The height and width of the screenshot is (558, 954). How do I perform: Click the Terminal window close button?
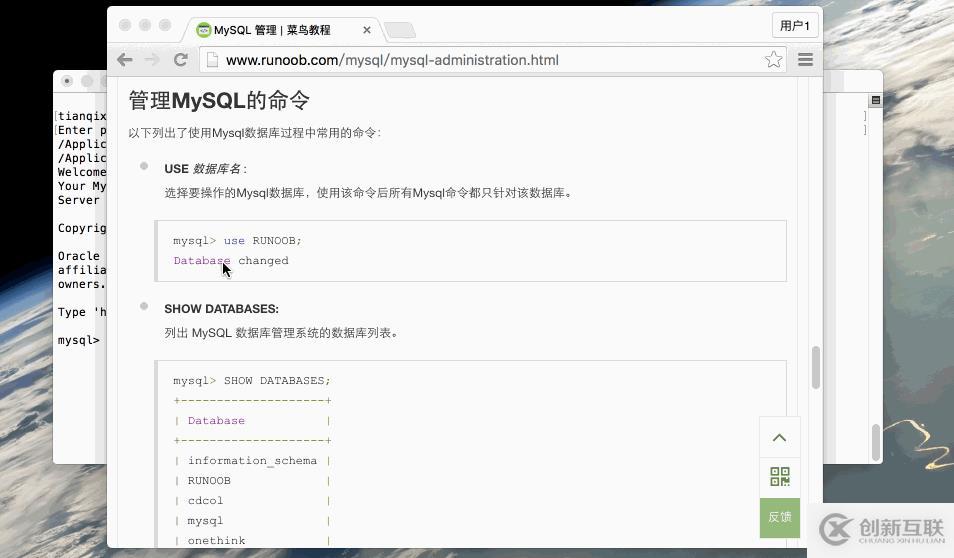pyautogui.click(x=67, y=81)
